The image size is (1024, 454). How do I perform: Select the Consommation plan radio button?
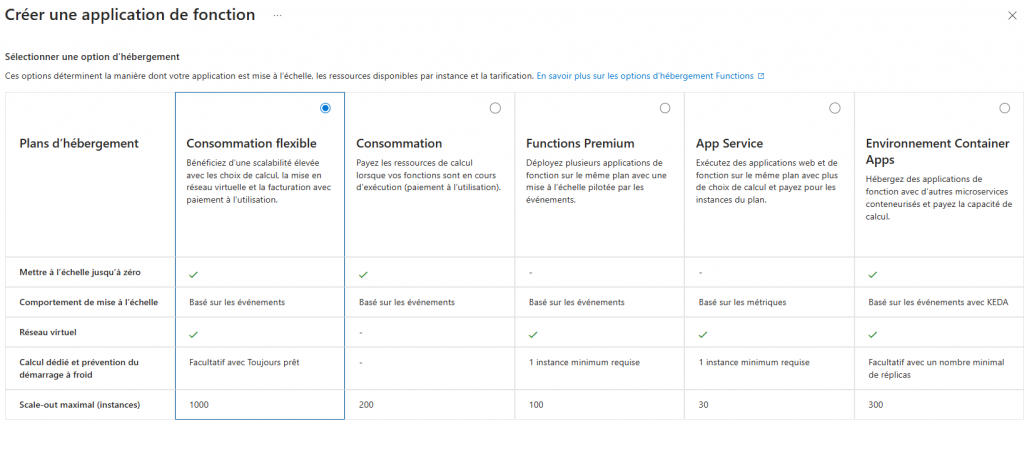pos(495,108)
